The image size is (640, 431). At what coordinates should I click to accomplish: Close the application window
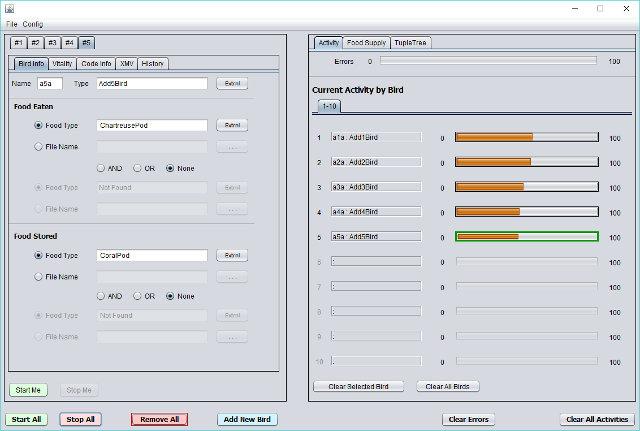626,9
